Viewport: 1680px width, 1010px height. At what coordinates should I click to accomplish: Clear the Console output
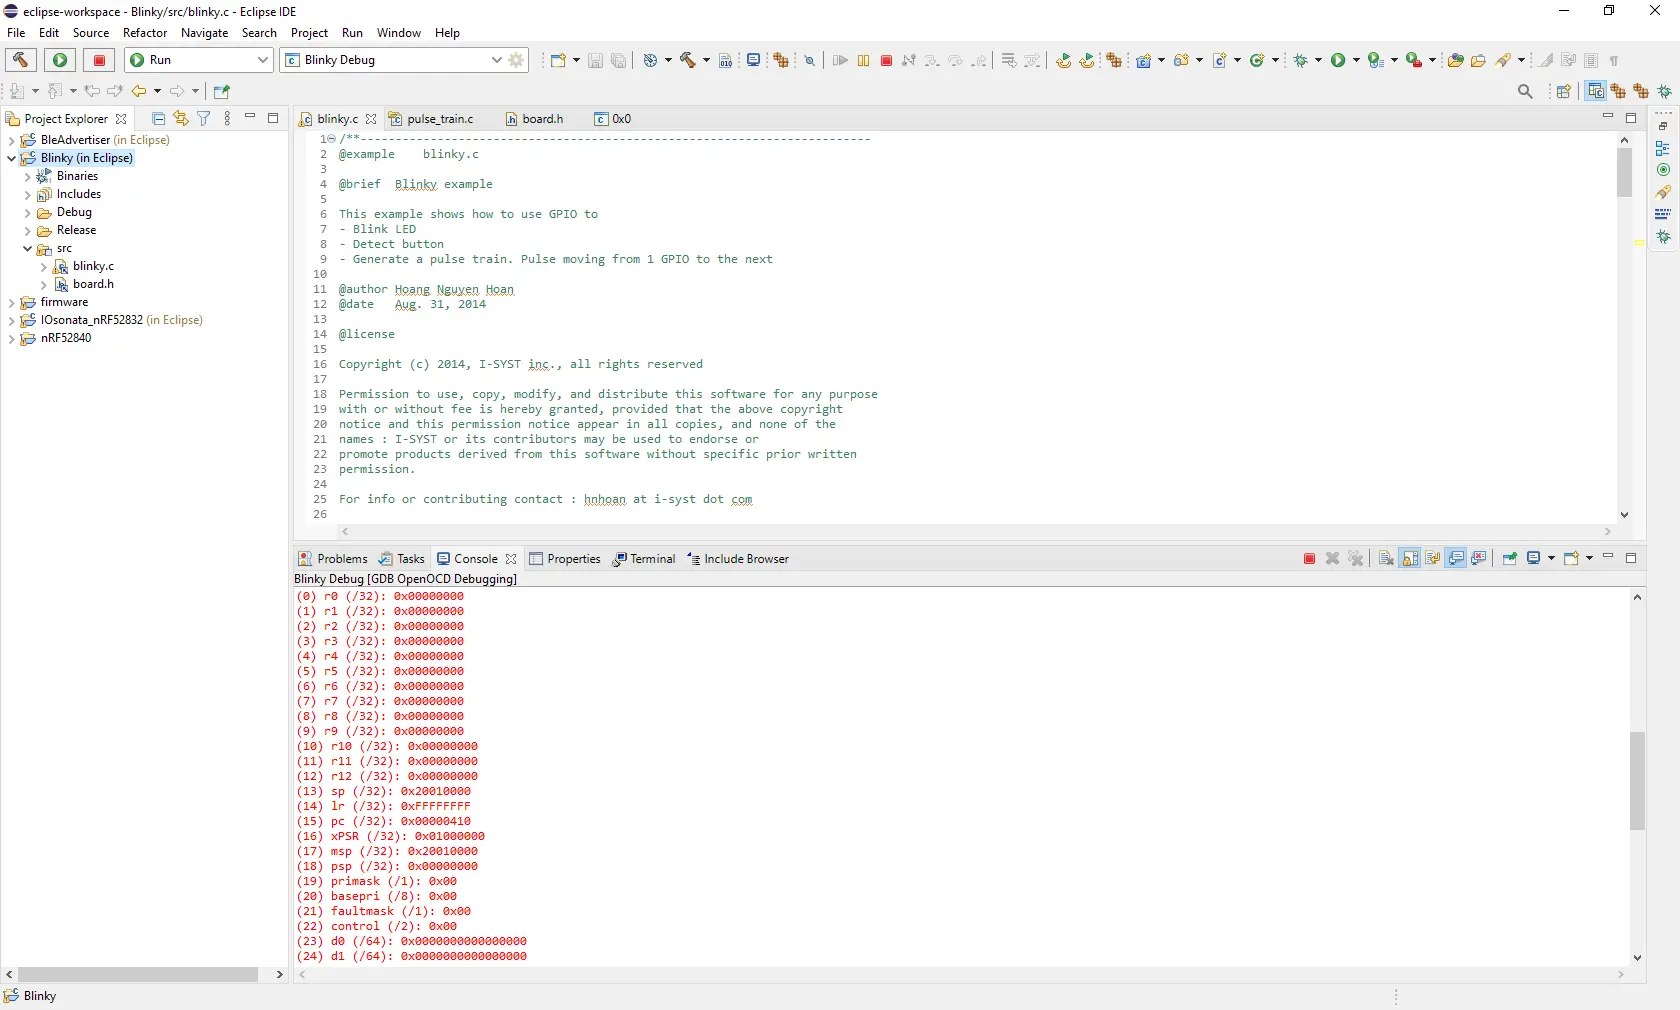1386,559
